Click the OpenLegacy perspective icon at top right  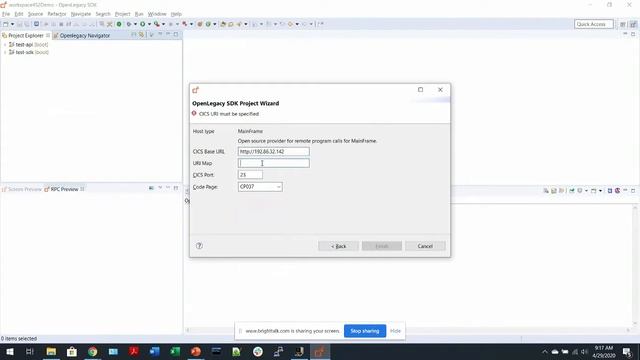tap(633, 24)
